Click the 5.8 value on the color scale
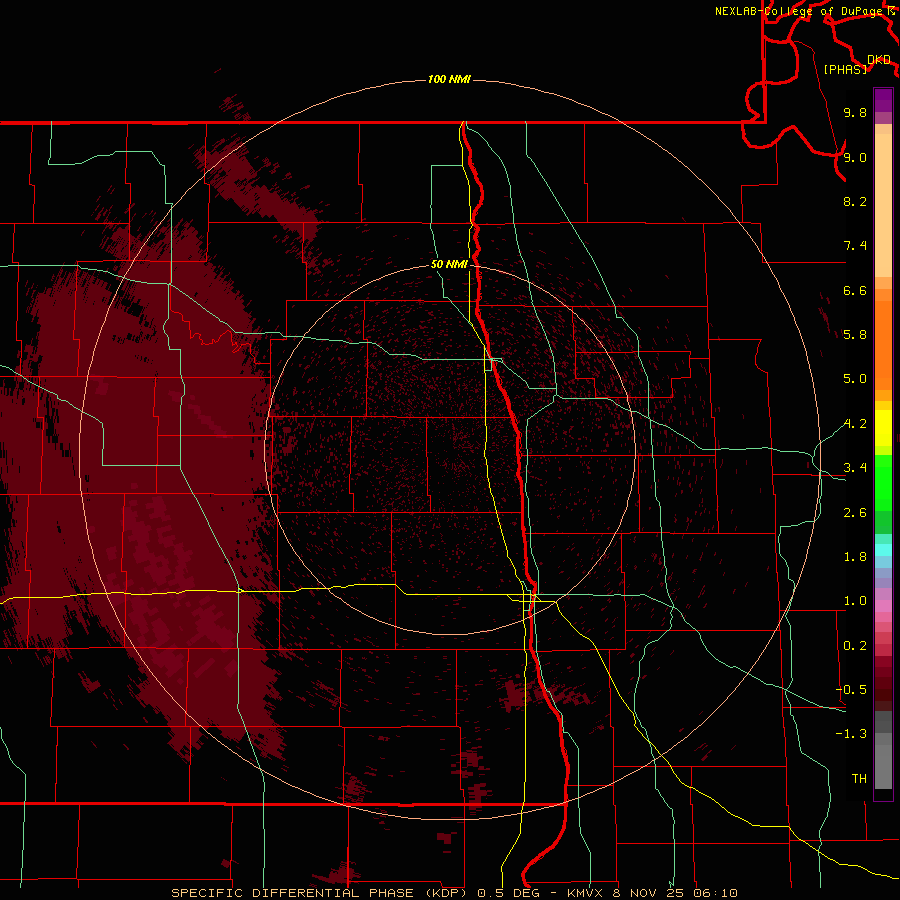900x900 pixels. click(855, 335)
